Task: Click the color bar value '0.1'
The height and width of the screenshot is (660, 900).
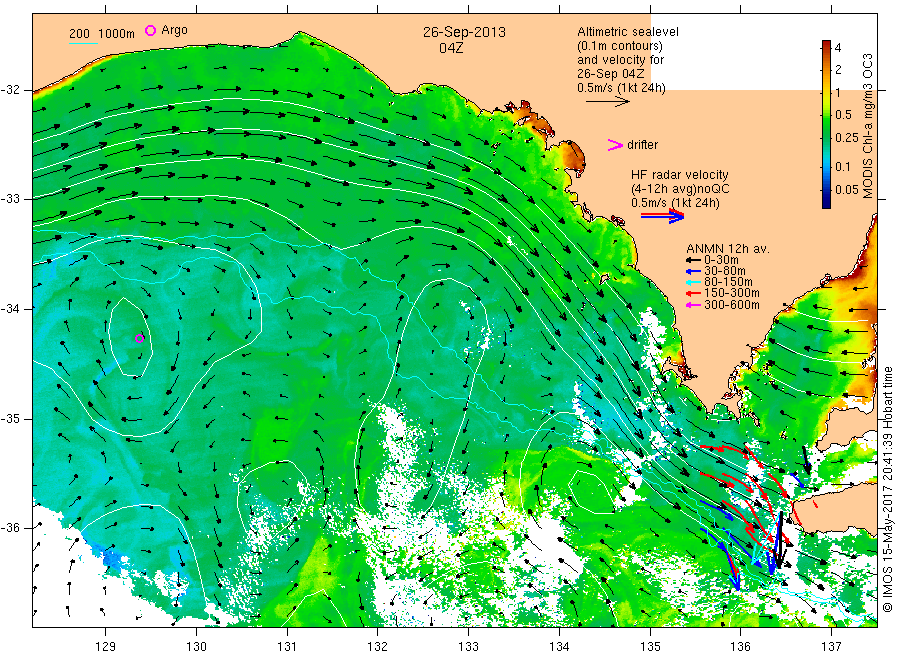Action: 843,167
